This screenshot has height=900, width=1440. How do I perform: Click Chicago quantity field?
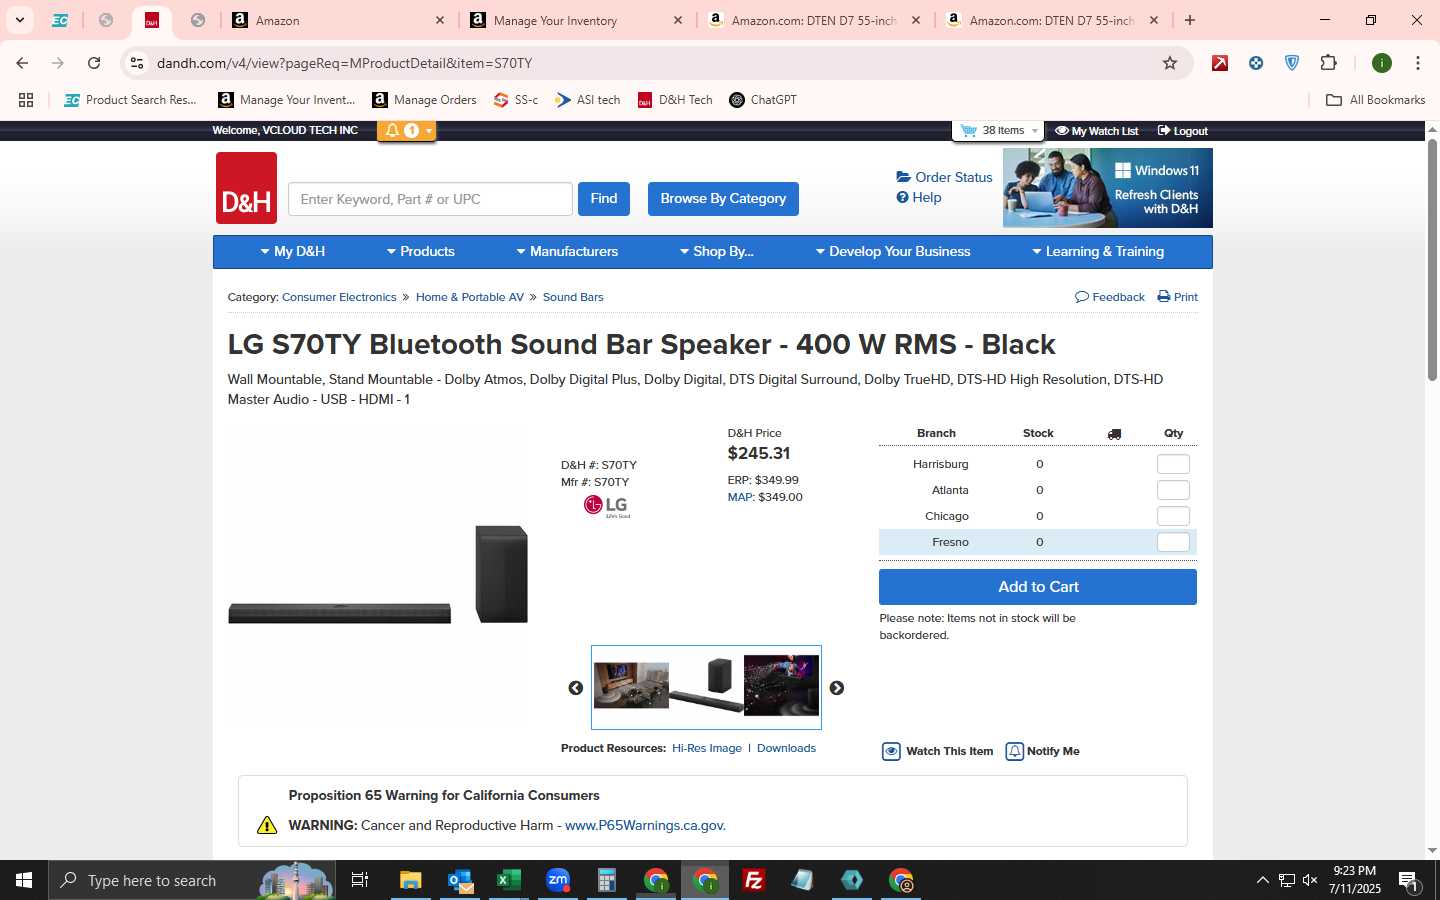tap(1173, 516)
